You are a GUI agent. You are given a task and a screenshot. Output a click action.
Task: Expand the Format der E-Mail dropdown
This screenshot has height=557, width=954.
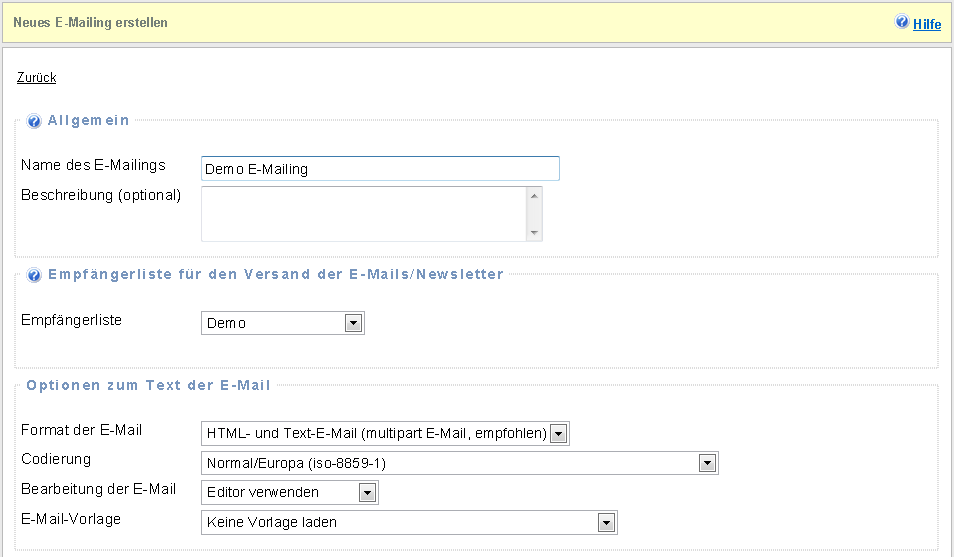(385, 433)
